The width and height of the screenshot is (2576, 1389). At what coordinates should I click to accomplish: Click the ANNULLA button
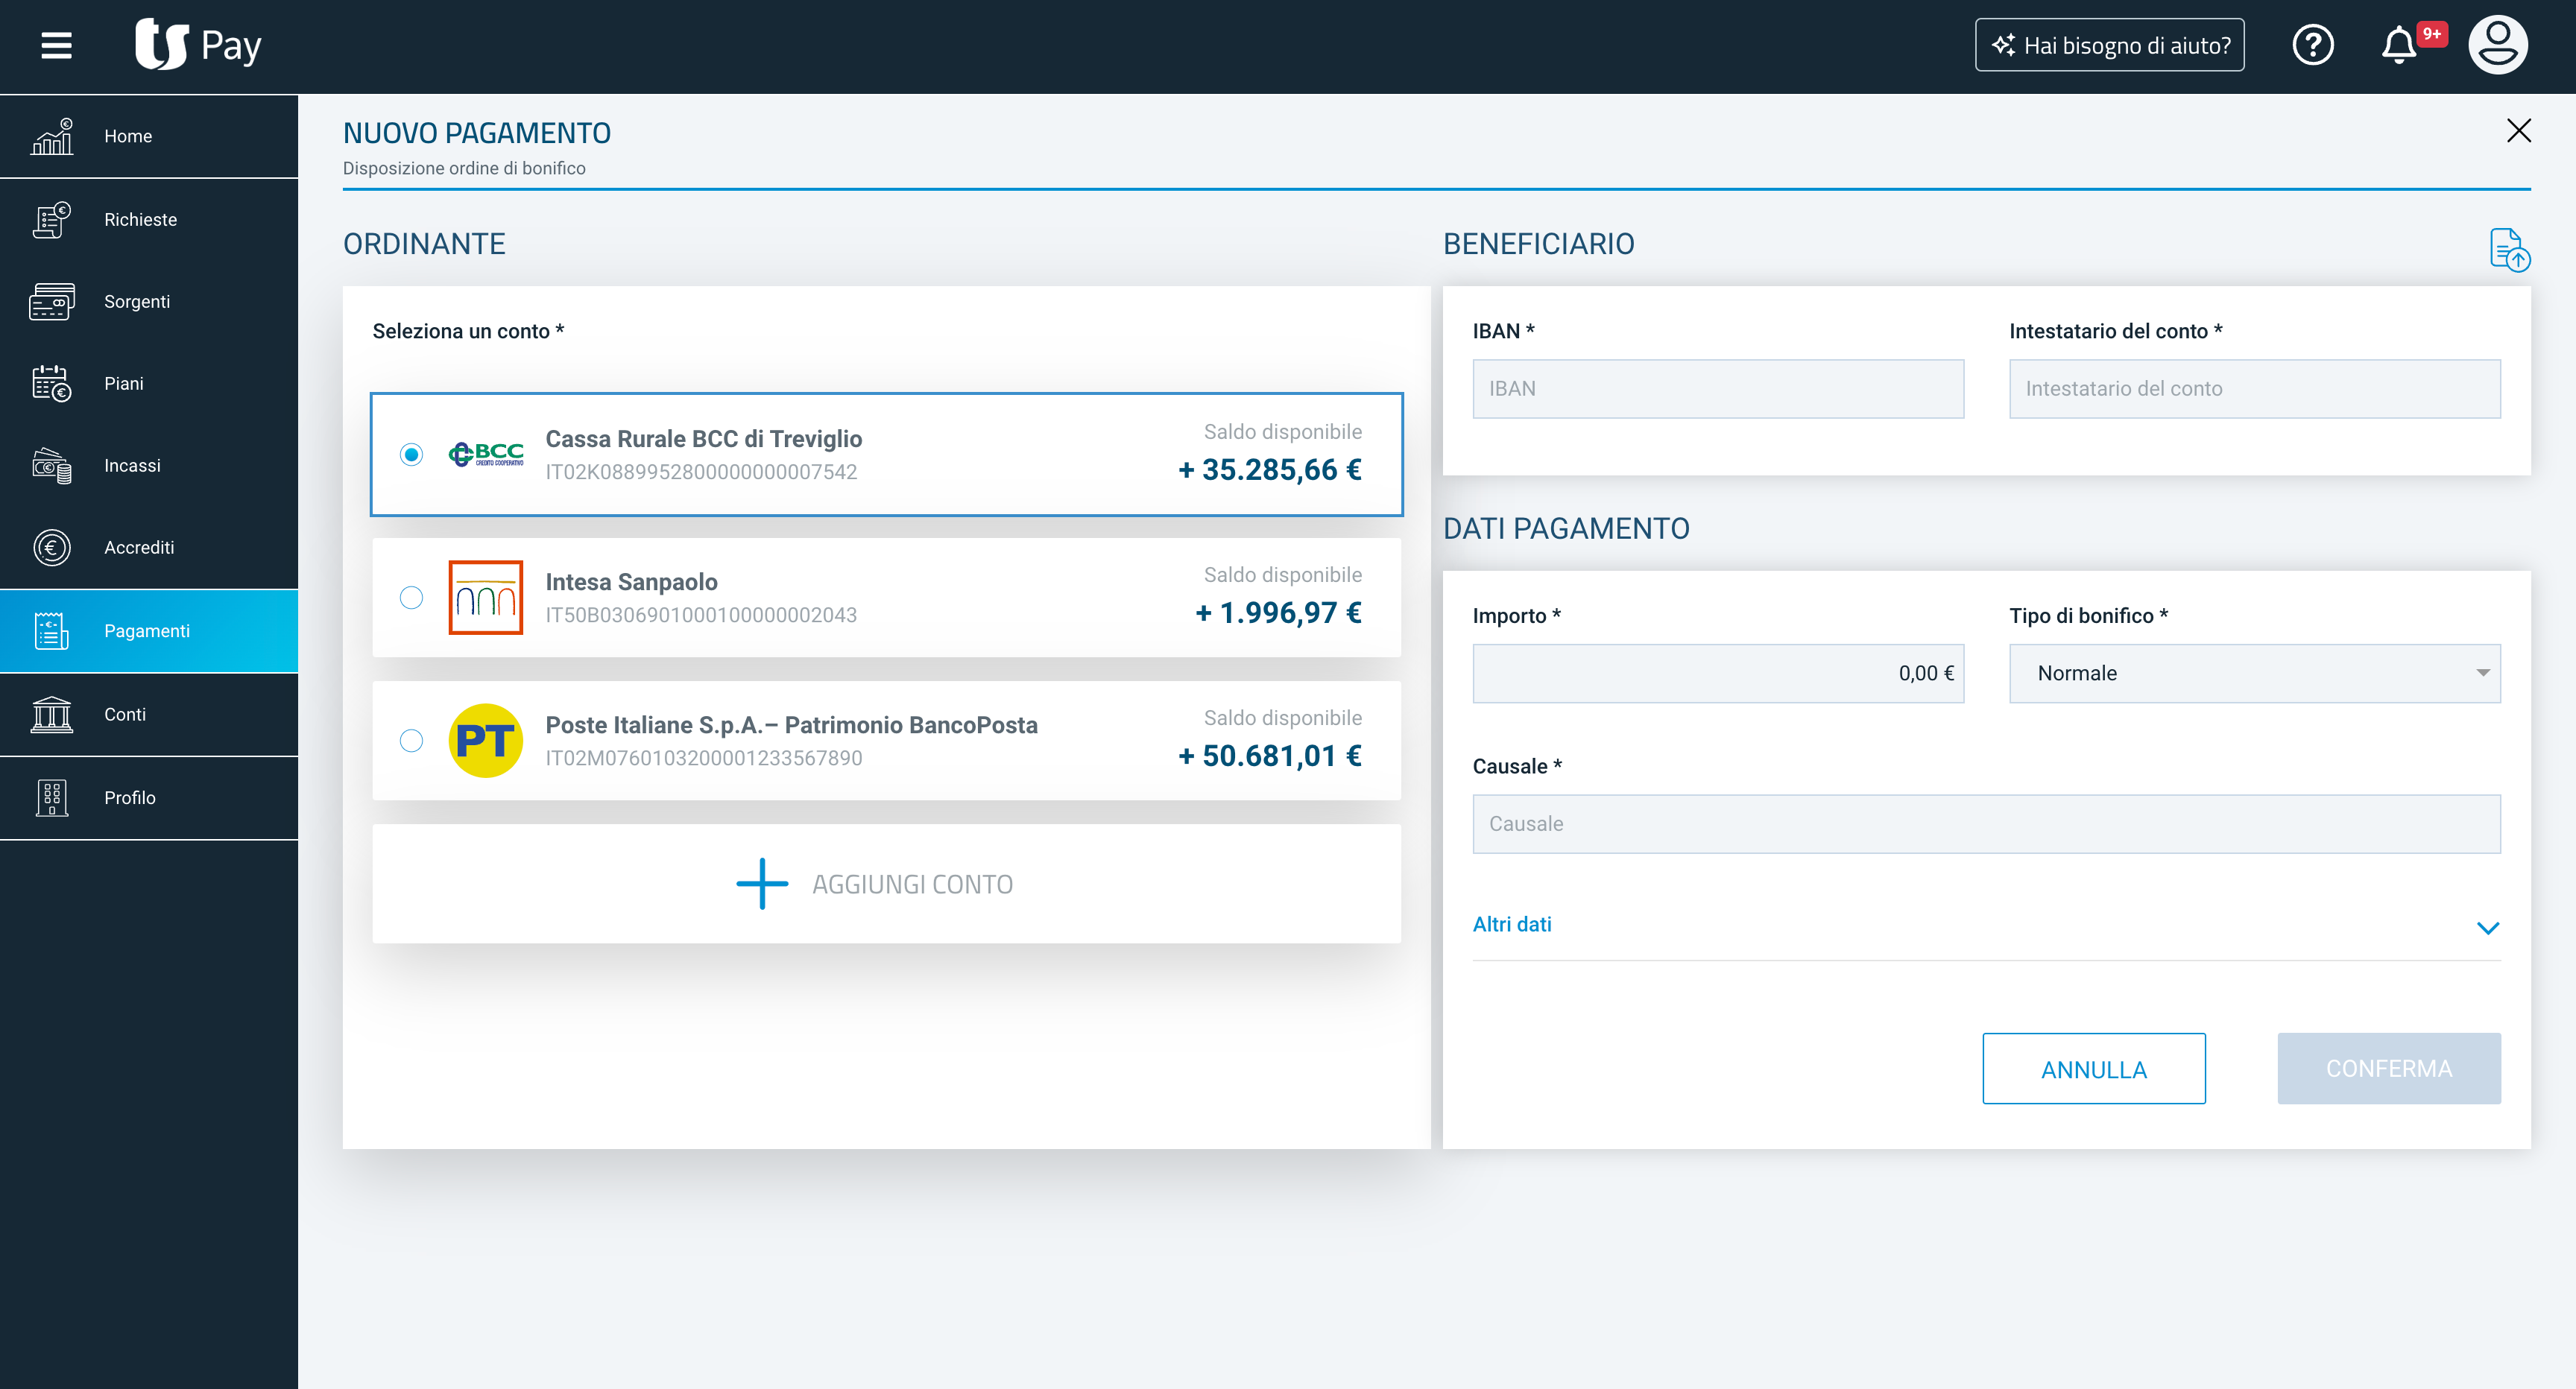point(2093,1069)
